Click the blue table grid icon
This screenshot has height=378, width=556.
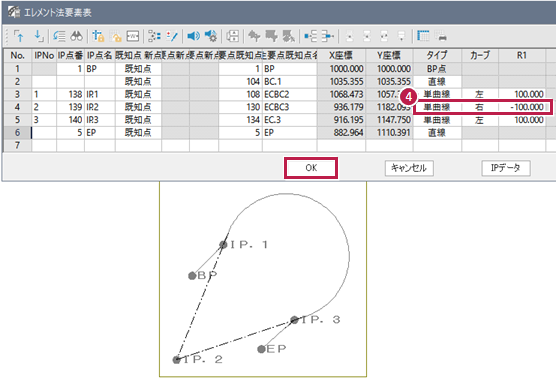[423, 36]
